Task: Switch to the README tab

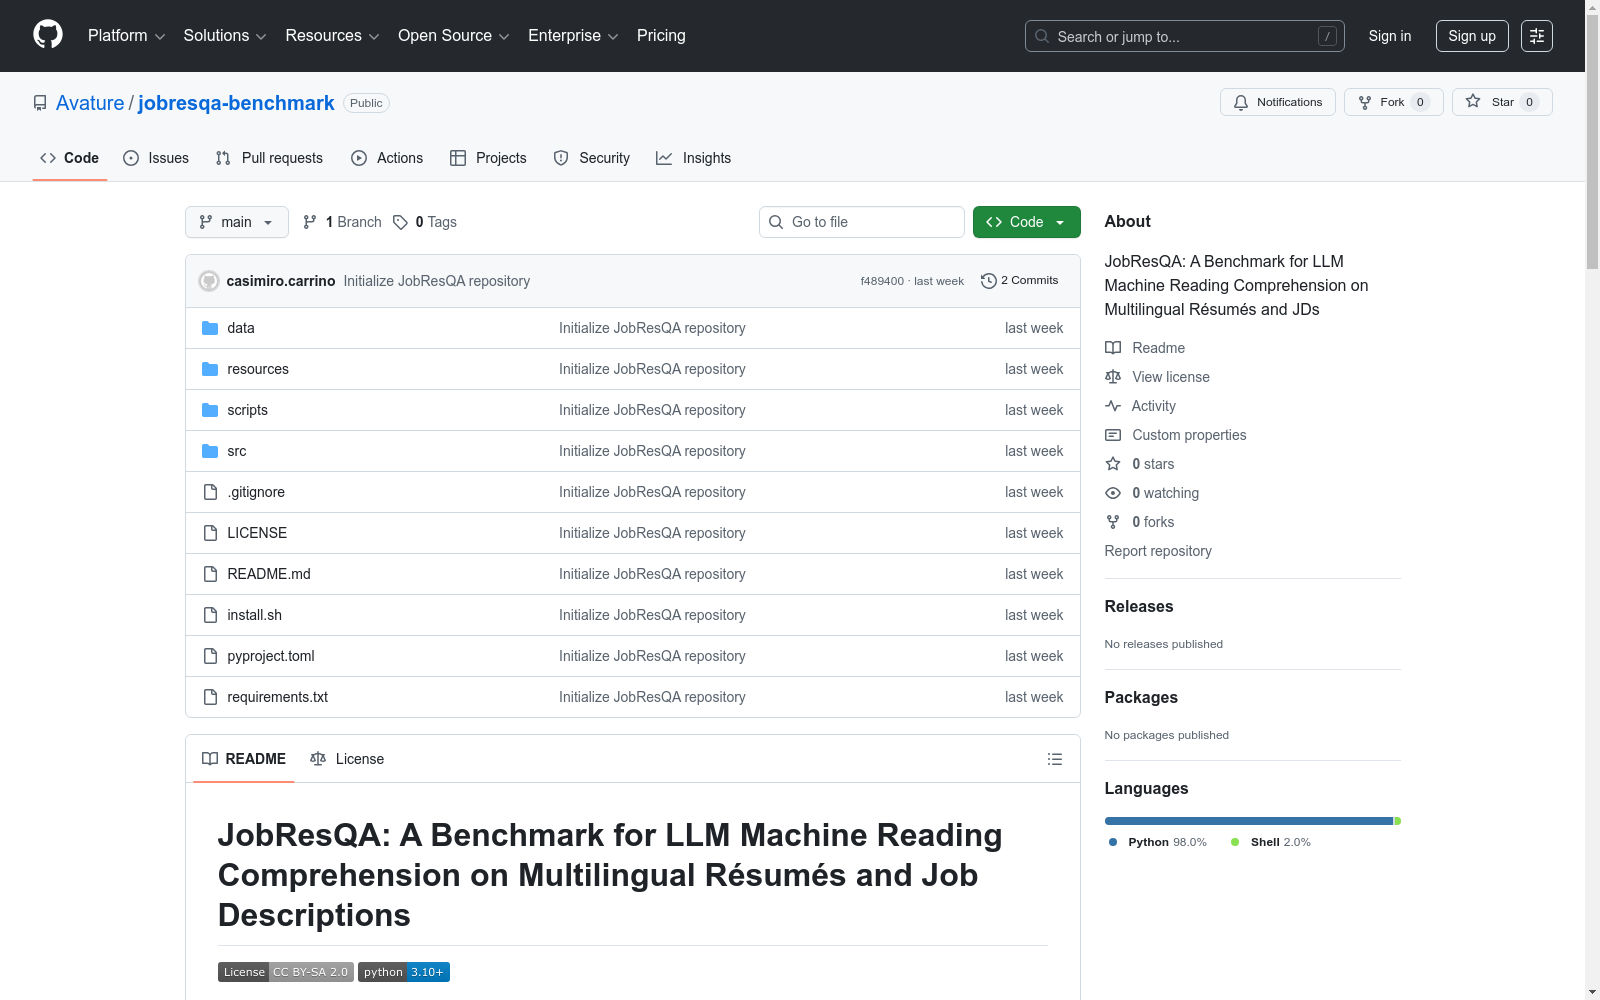Action: (244, 759)
